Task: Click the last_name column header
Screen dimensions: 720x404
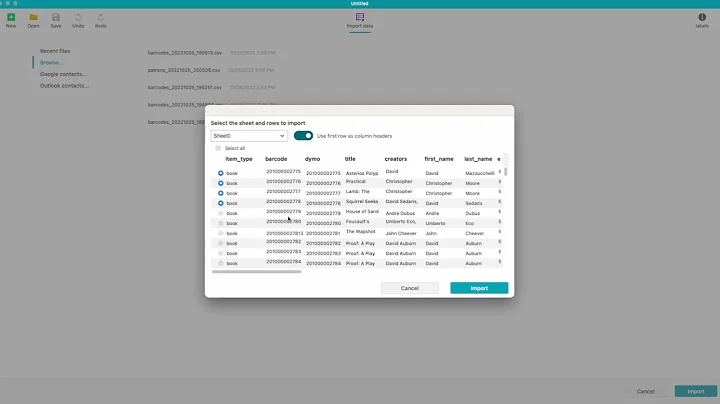Action: pos(478,159)
